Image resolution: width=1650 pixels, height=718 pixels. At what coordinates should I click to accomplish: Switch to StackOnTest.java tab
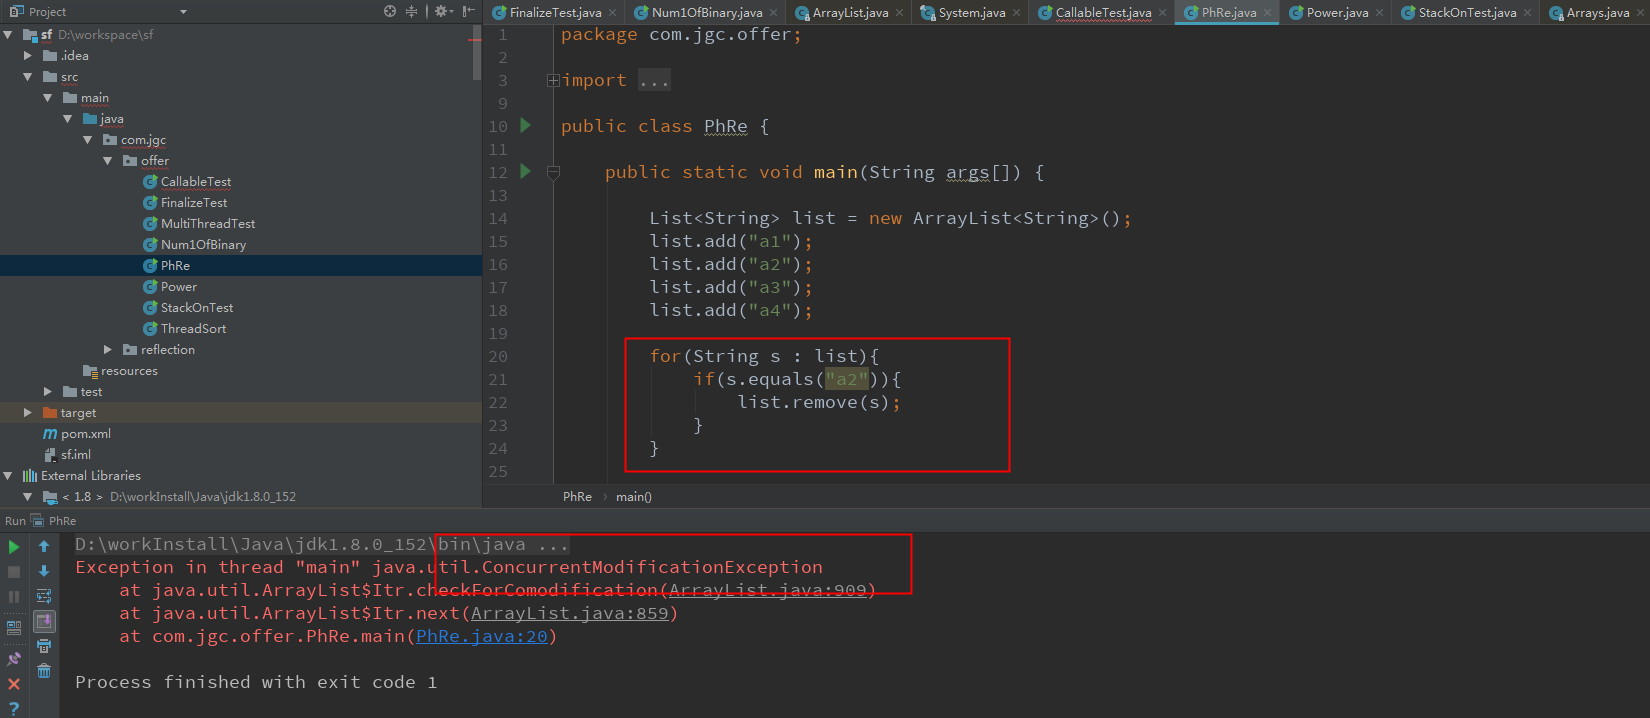[1466, 12]
